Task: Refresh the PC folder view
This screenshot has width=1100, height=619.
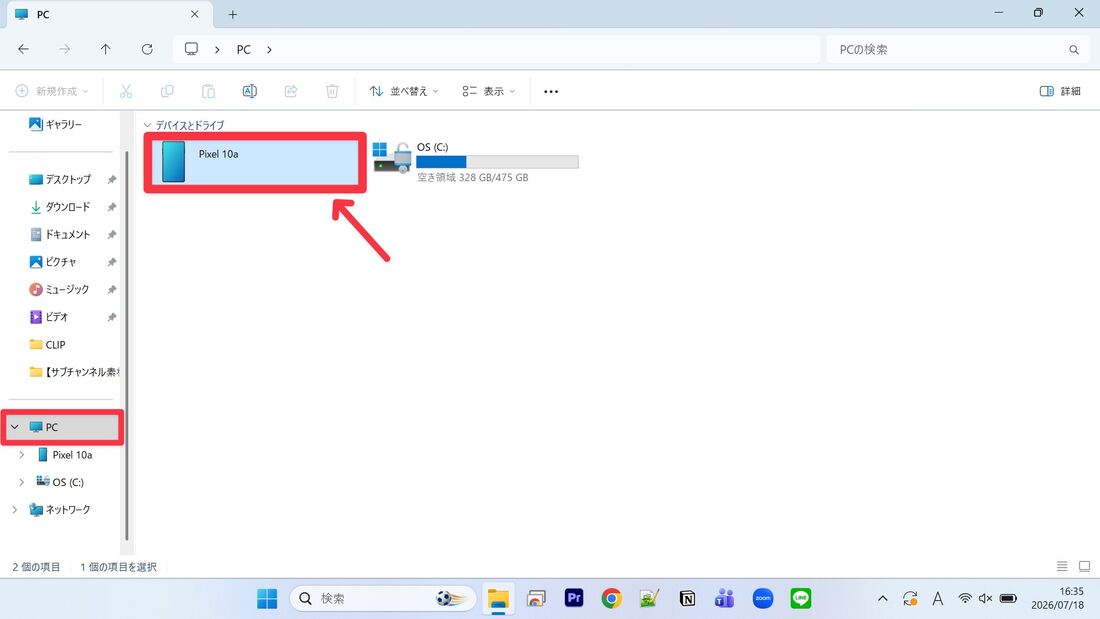Action: [x=147, y=49]
